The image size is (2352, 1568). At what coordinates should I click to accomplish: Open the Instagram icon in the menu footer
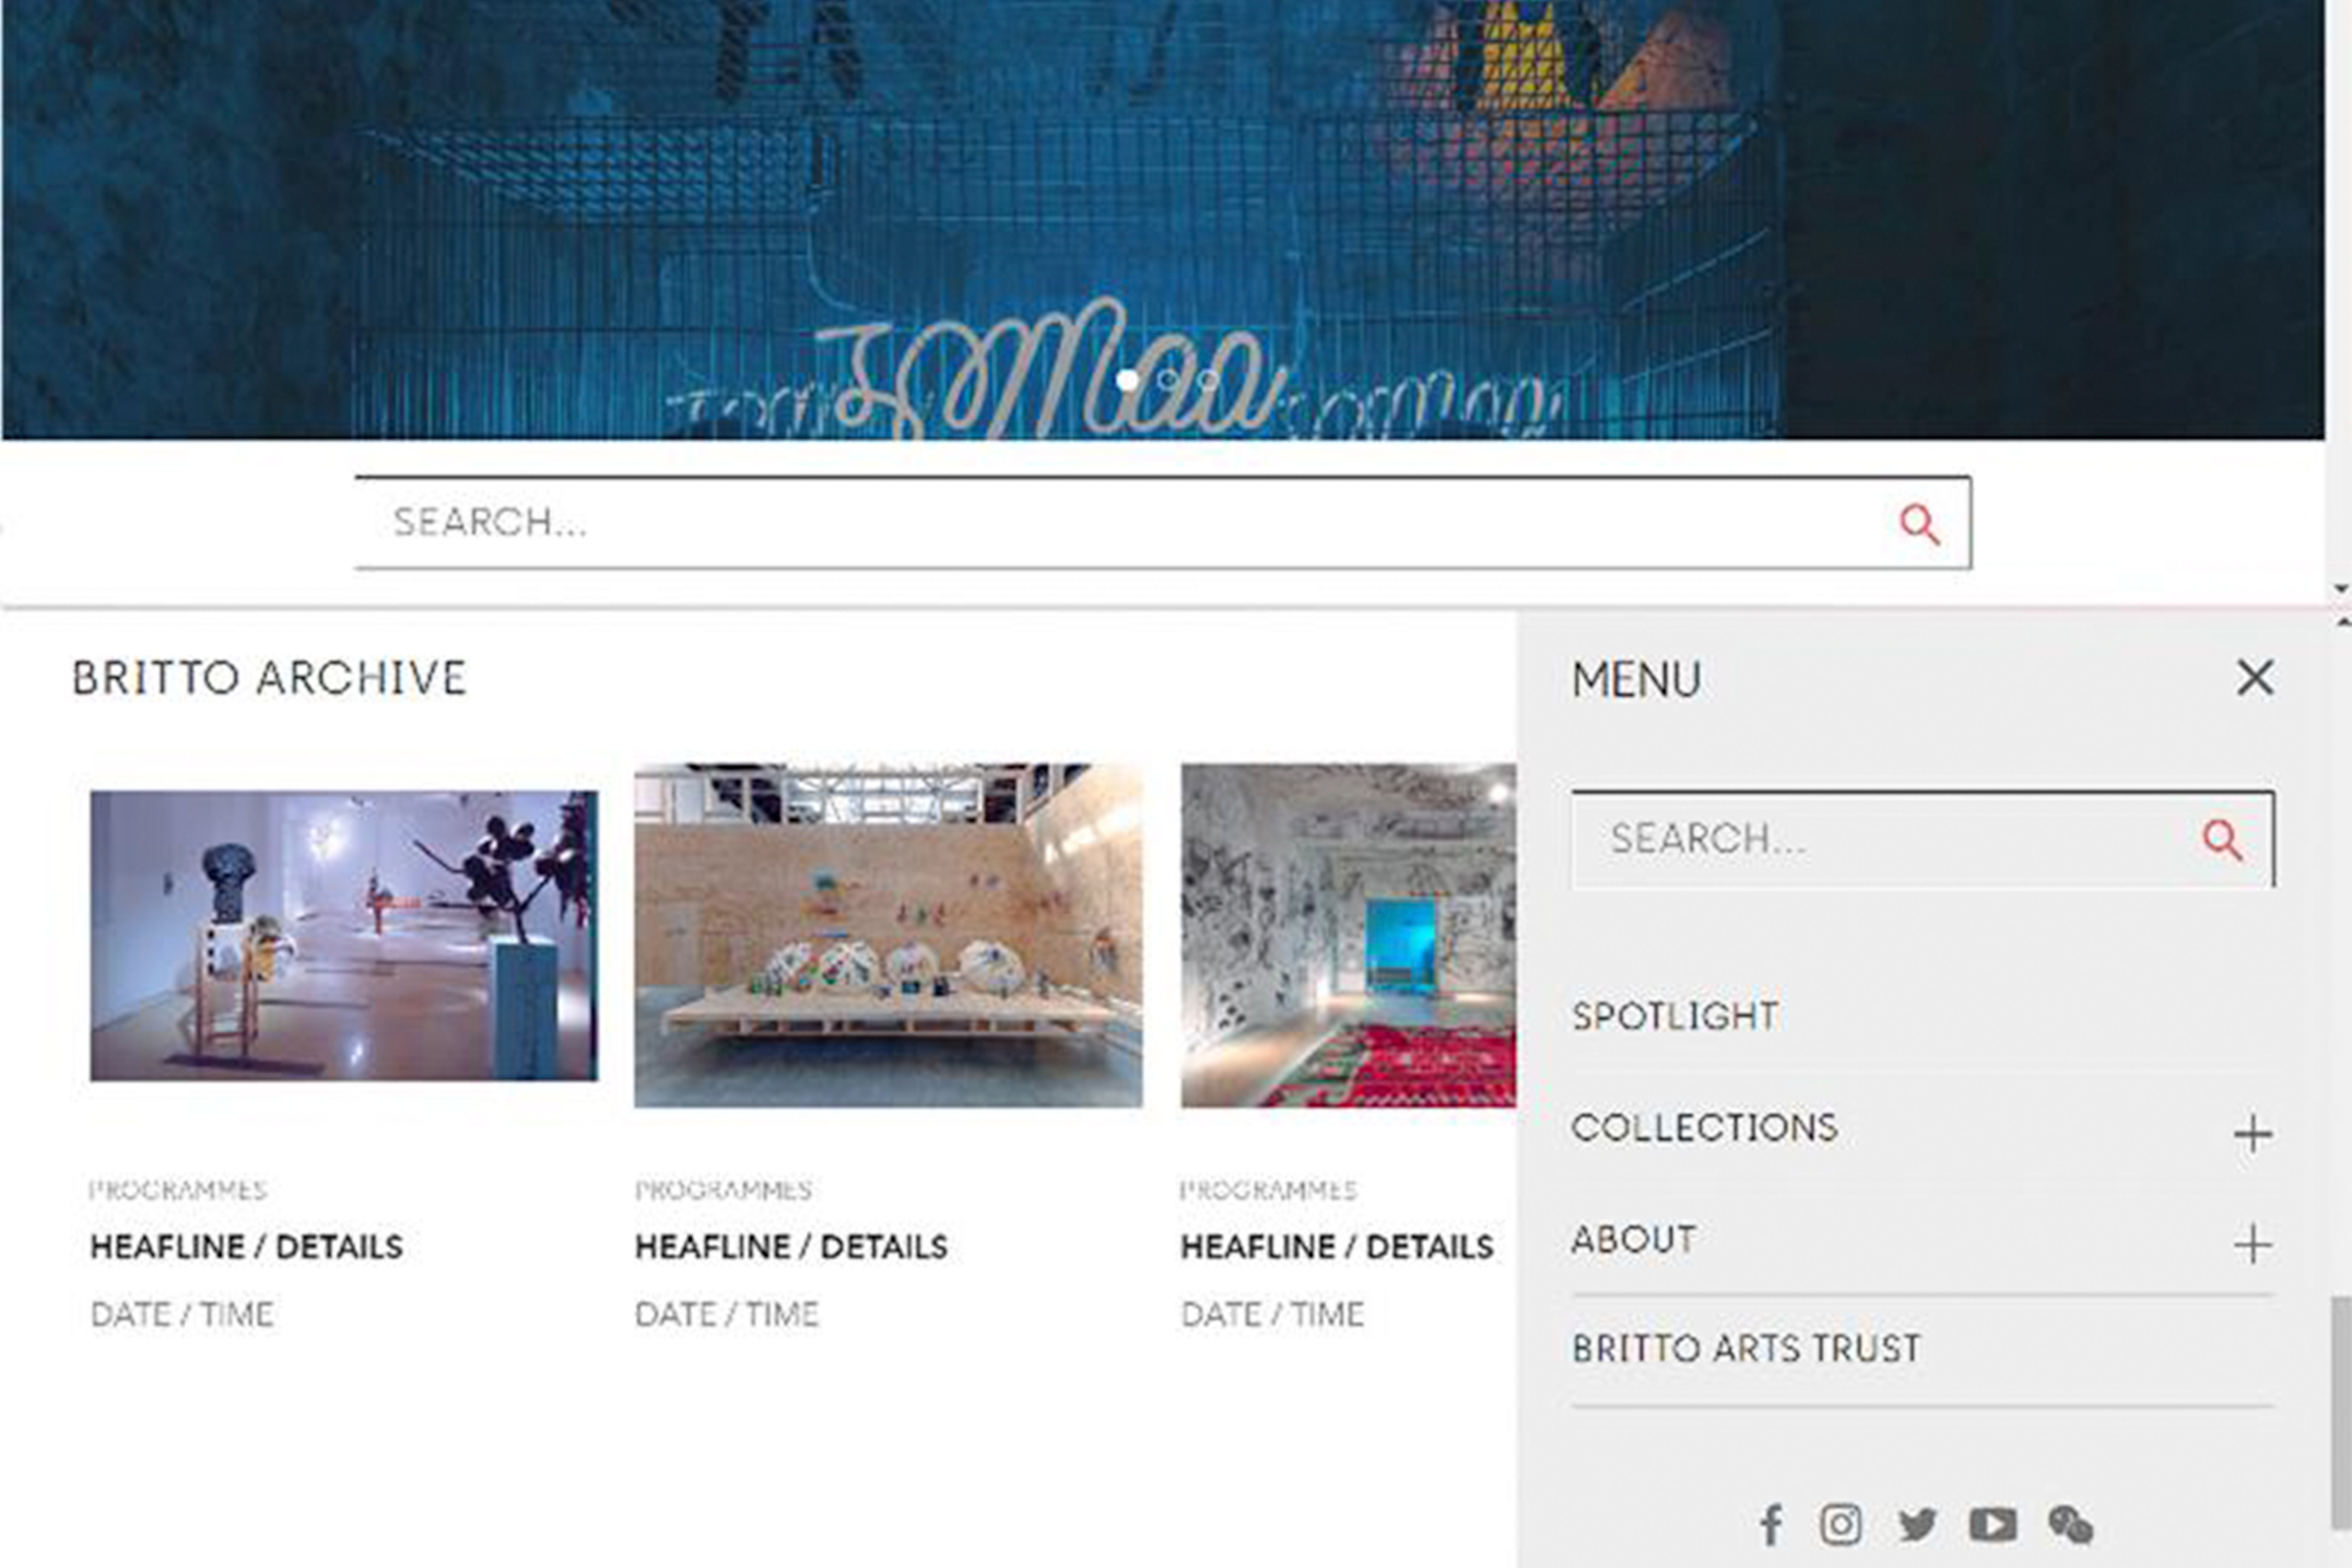click(x=1840, y=1525)
